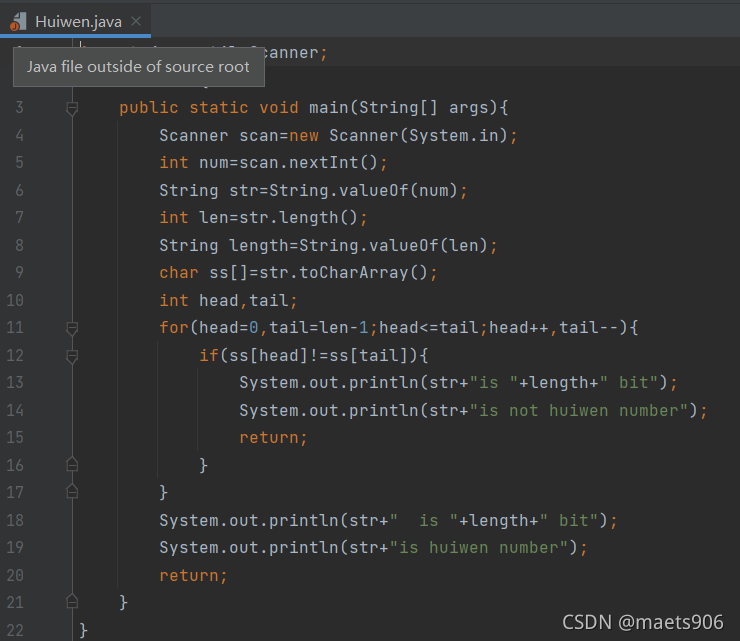
Task: Click the '" is "' string on line 18
Action: [423, 521]
